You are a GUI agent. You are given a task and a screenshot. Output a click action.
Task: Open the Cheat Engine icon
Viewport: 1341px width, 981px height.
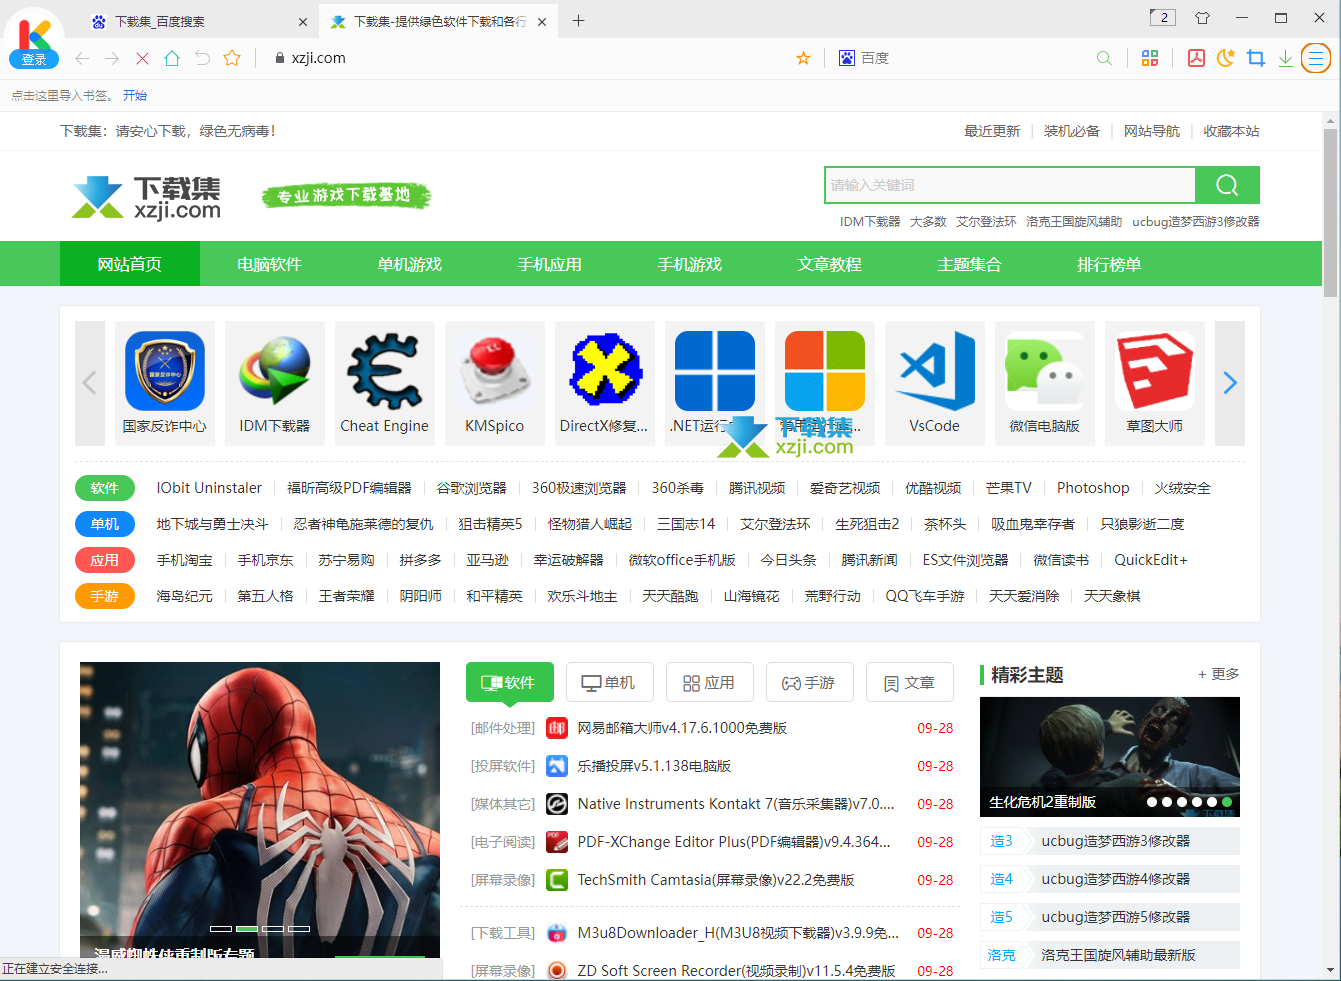click(x=385, y=371)
